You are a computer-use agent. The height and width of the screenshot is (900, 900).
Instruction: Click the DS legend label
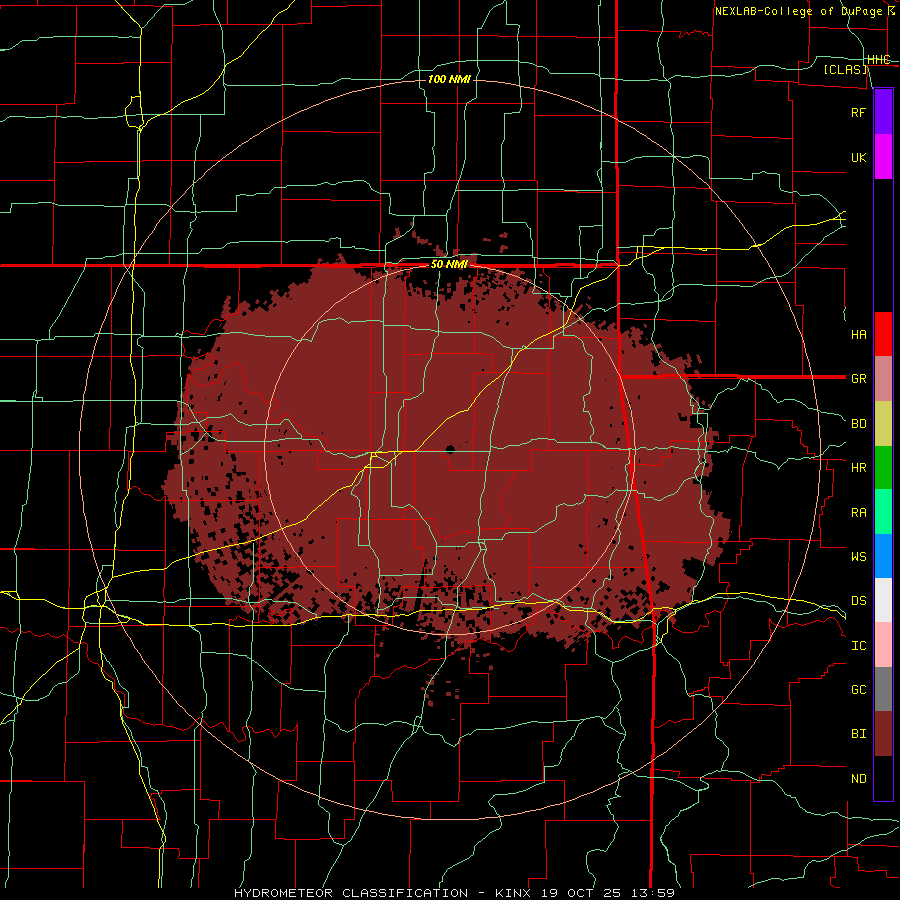tap(858, 601)
